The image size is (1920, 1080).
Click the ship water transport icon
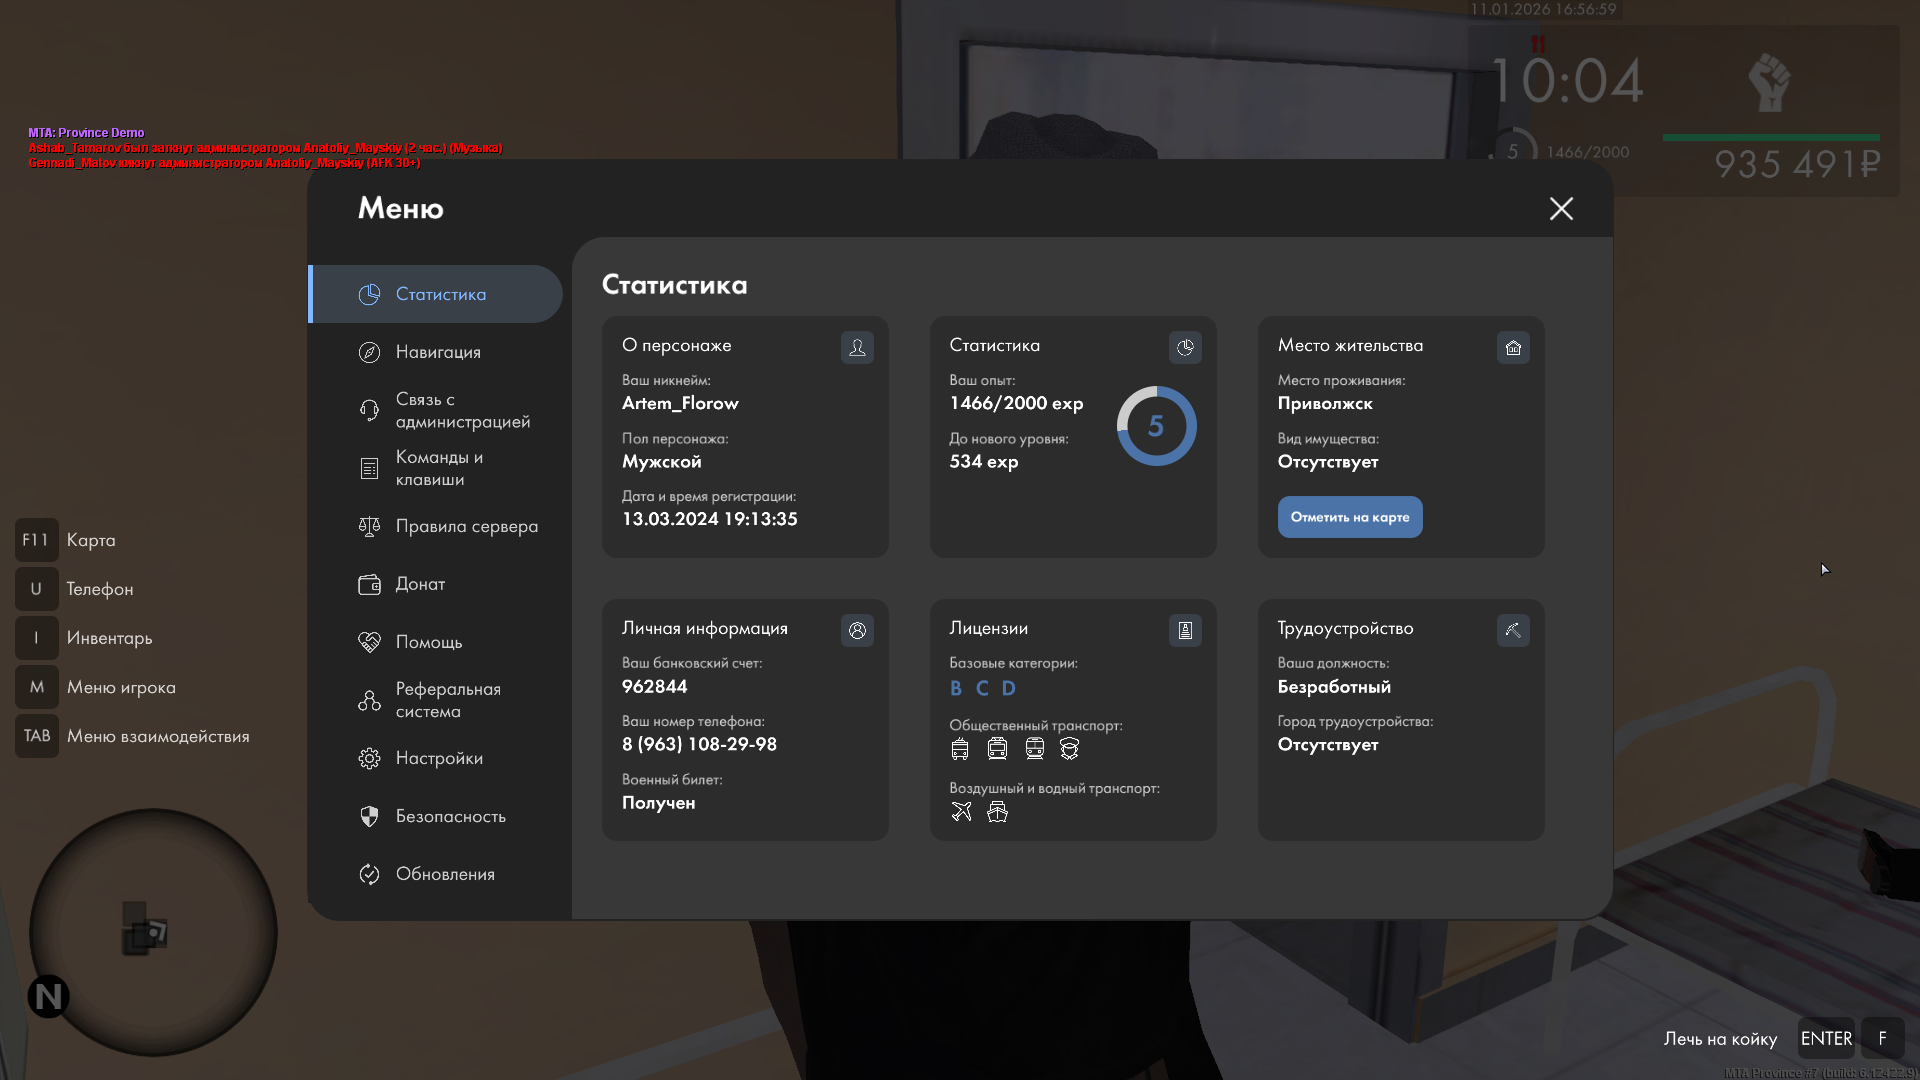pos(997,812)
